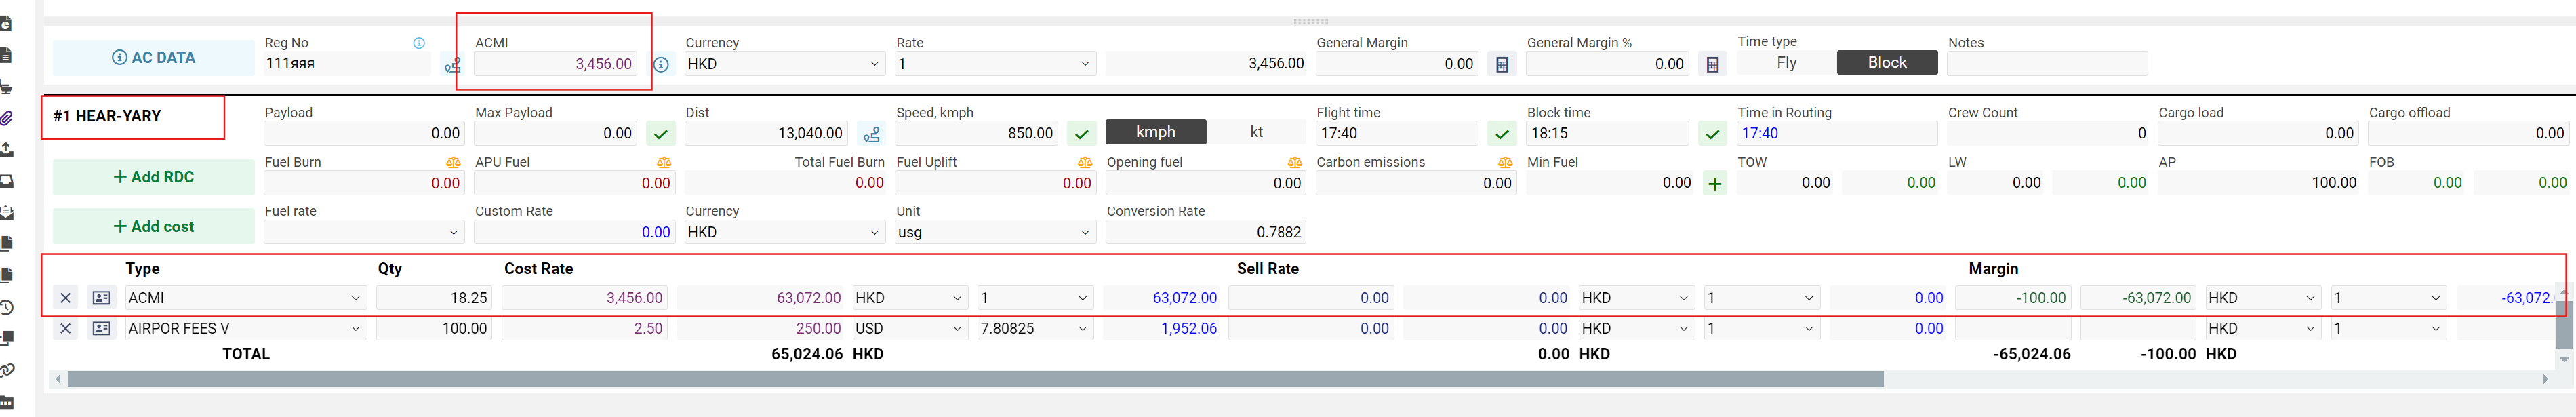Switch speed unit to kt

click(x=1256, y=132)
